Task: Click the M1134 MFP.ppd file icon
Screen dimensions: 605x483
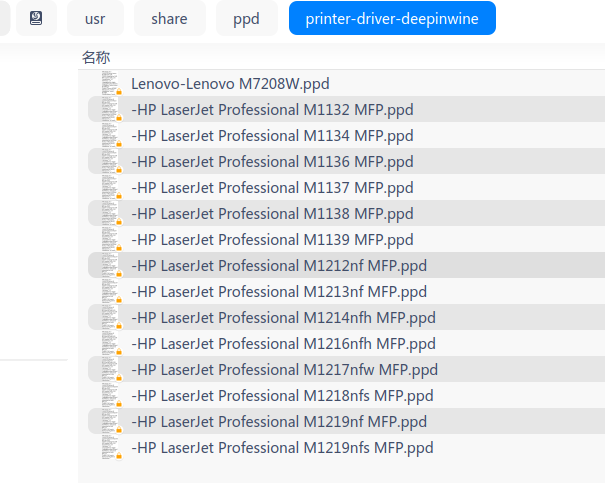Action: click(x=112, y=135)
